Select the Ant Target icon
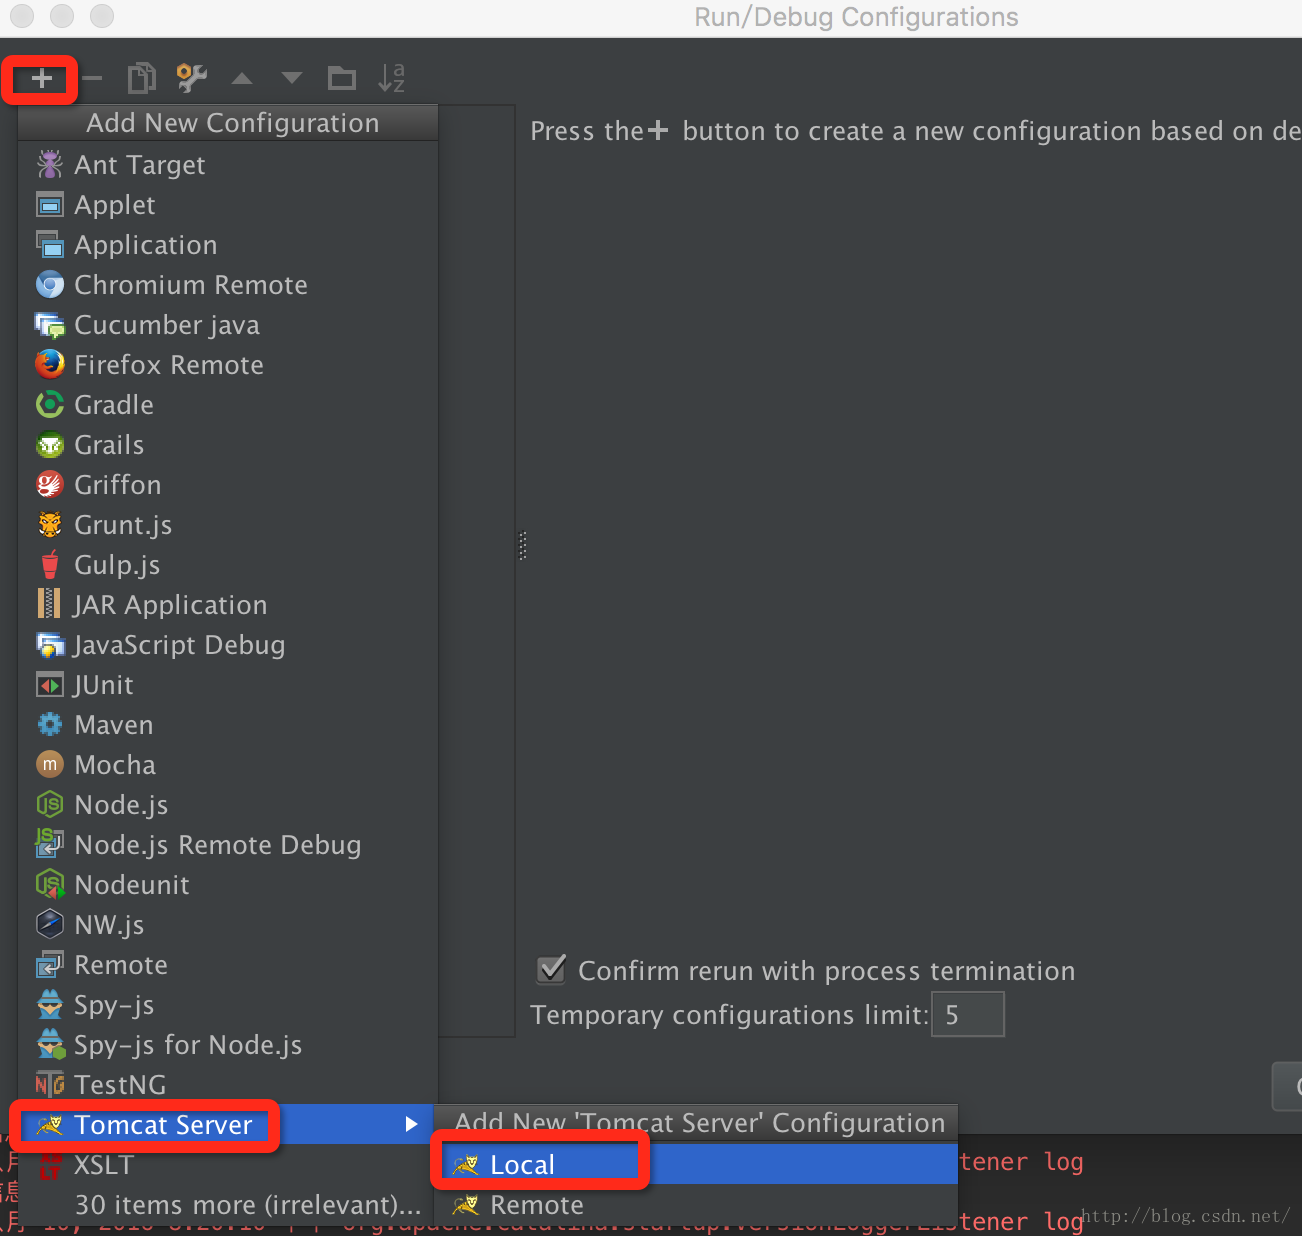This screenshot has width=1302, height=1236. tap(50, 164)
